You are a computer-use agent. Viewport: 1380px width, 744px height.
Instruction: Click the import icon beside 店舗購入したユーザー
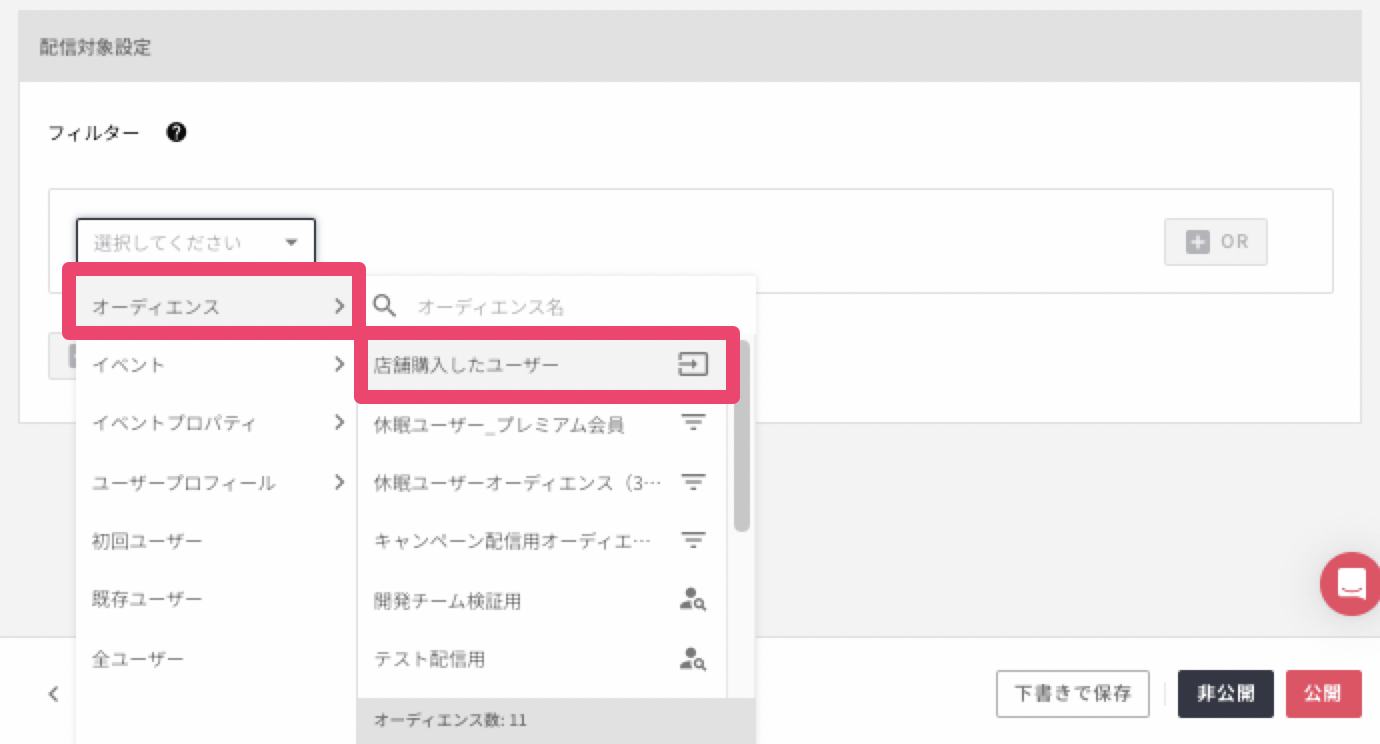pyautogui.click(x=693, y=365)
